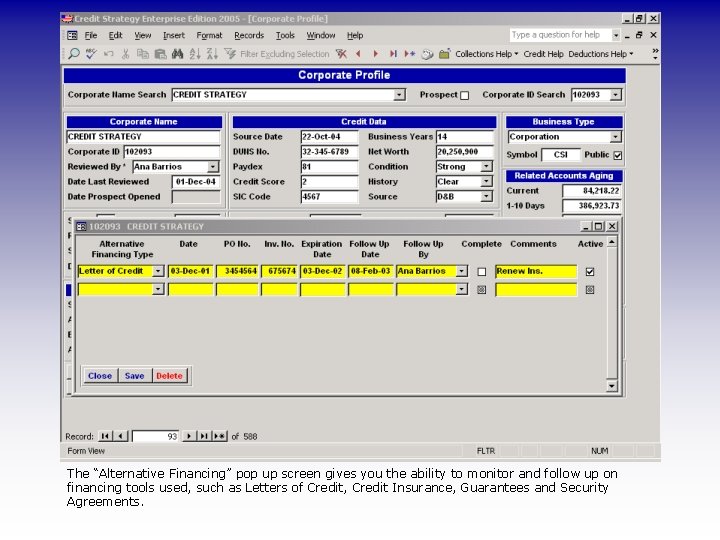
Task: Click the new record toolbar arrow icon
Action: tap(410, 54)
